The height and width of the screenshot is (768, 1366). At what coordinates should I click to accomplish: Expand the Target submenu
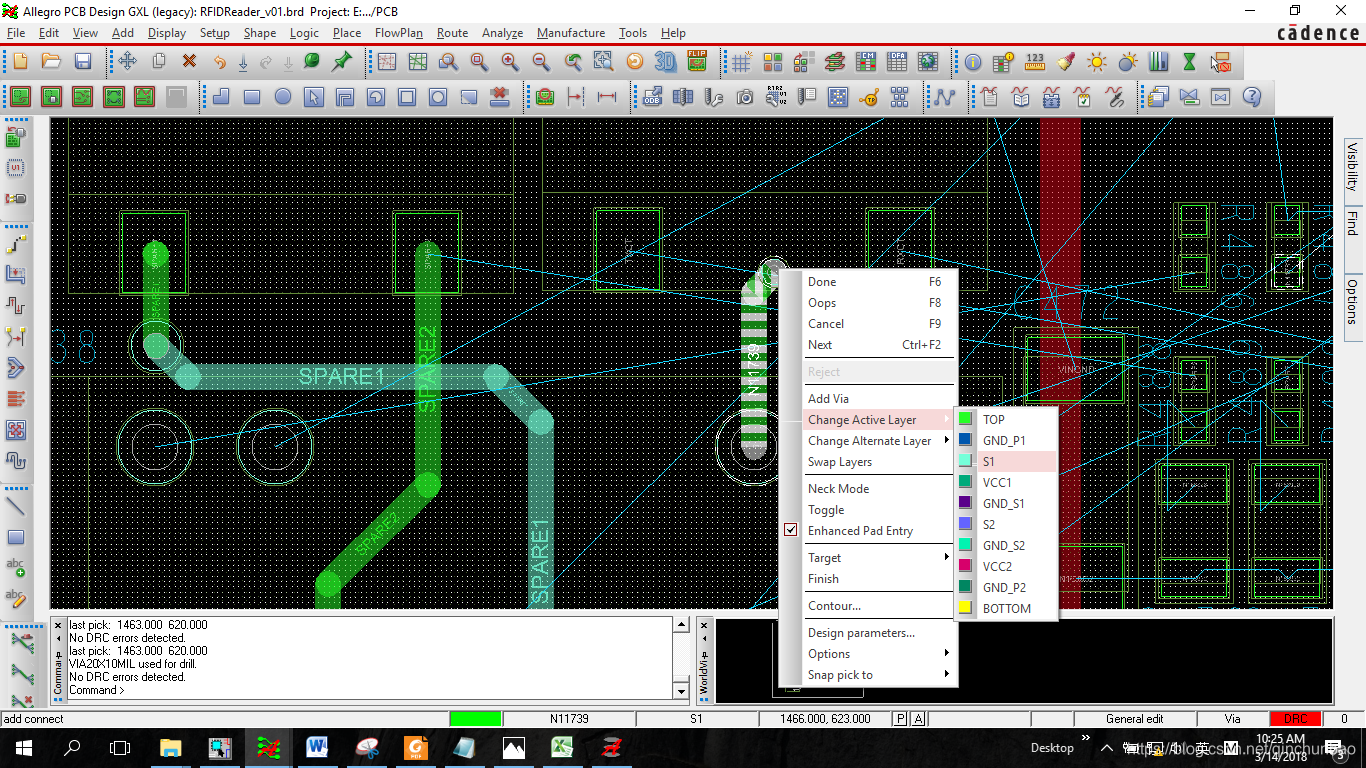pos(825,558)
